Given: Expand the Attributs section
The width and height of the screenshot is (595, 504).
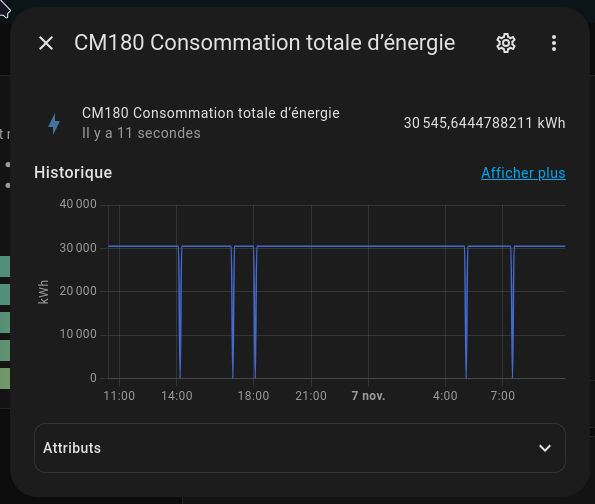Looking at the screenshot, I should pyautogui.click(x=300, y=448).
